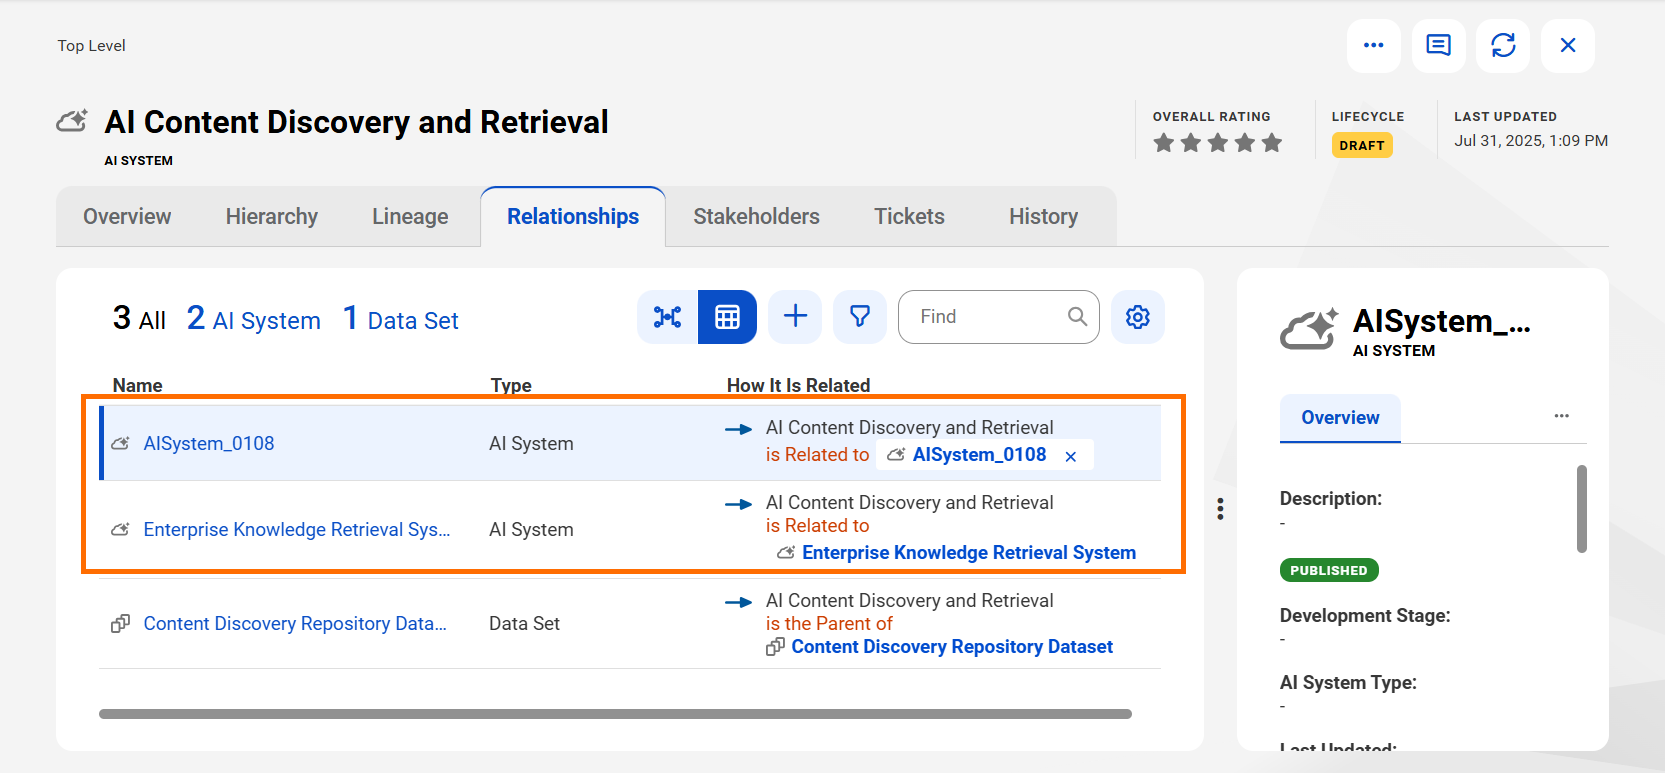Click AISystem_0108 chip in How It Is Related
1665x773 pixels.
pos(979,455)
